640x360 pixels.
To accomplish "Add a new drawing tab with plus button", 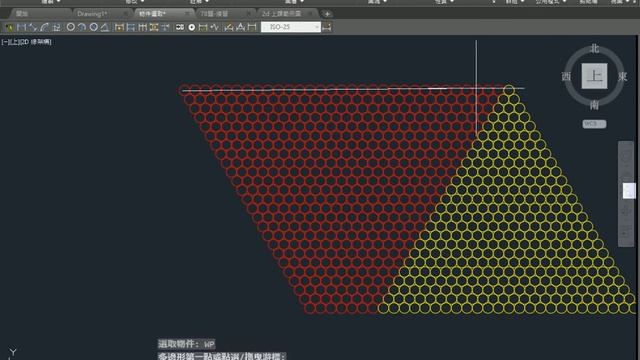I will coord(327,14).
